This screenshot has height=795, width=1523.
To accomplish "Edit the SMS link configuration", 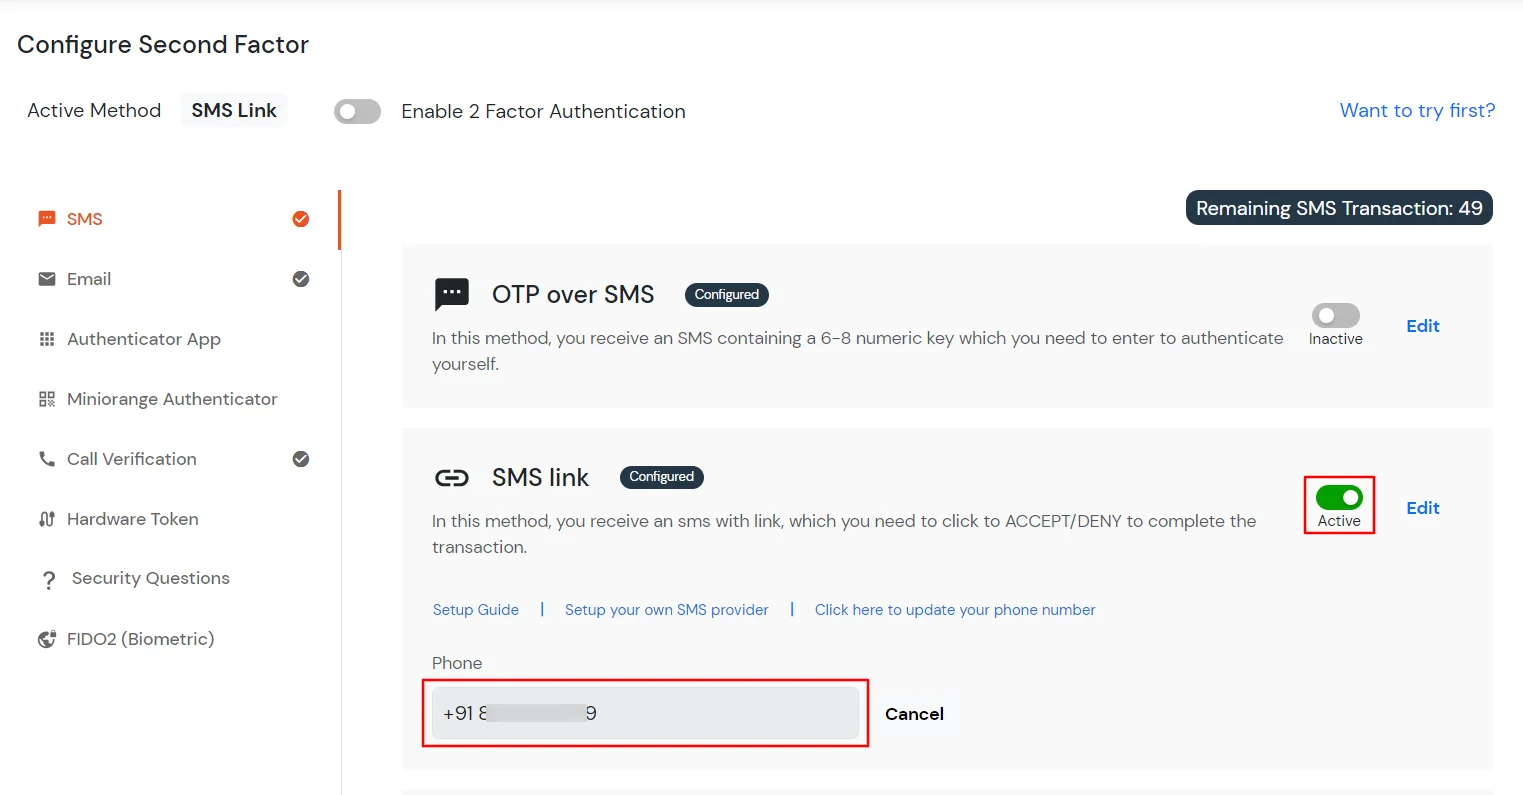I will click(x=1422, y=507).
